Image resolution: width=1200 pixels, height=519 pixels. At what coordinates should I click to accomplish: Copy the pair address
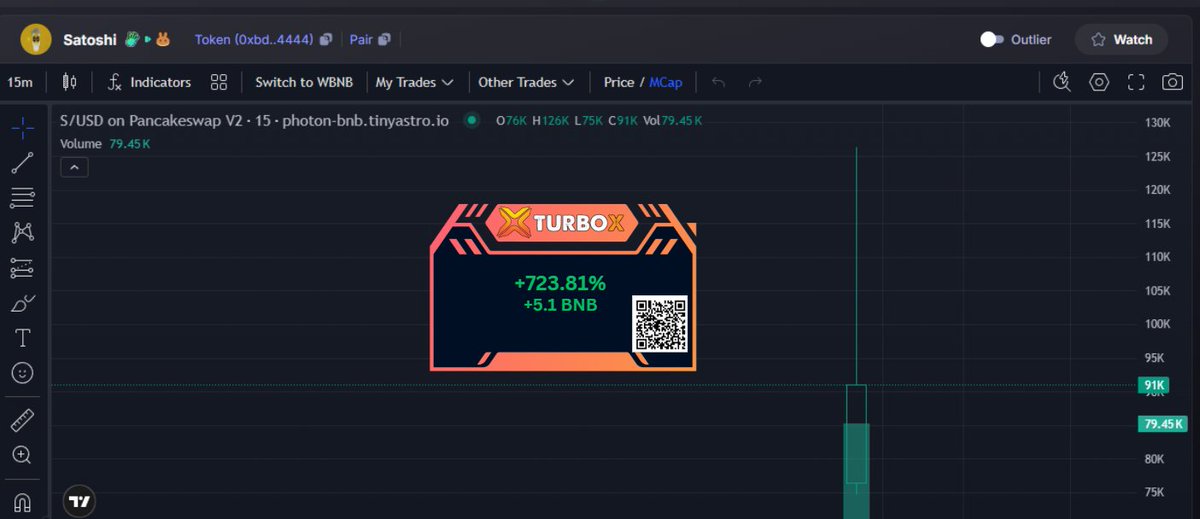tap(385, 40)
